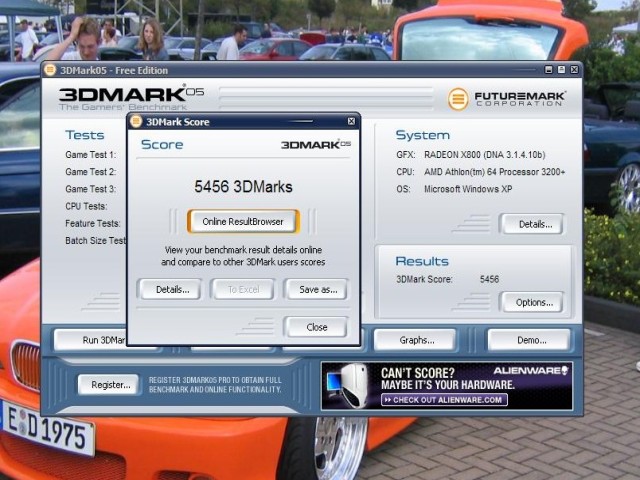This screenshot has width=640, height=480.
Task: Close the 3DMark Score dialog with Close button
Action: point(317,327)
